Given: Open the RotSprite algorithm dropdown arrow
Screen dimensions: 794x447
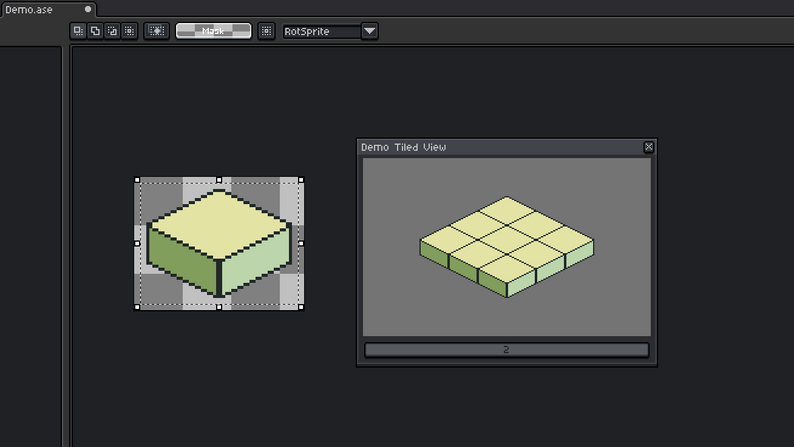Looking at the screenshot, I should [370, 31].
